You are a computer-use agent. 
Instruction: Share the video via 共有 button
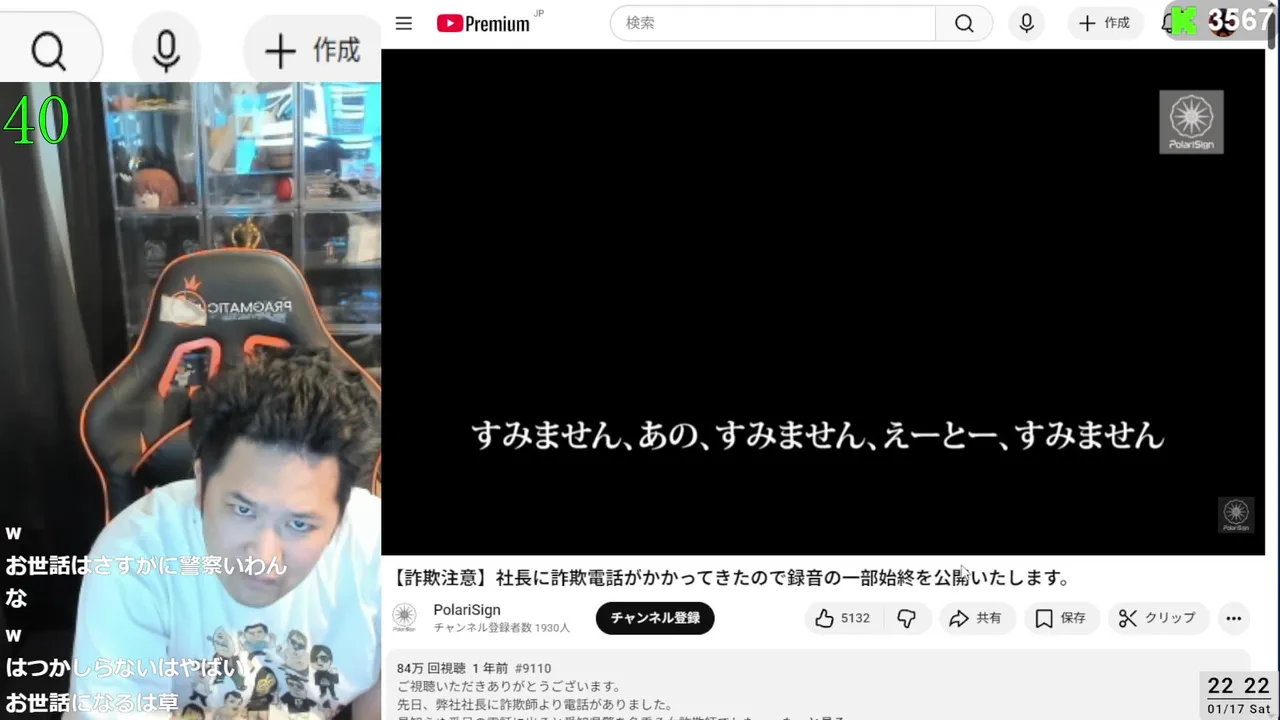click(x=975, y=618)
